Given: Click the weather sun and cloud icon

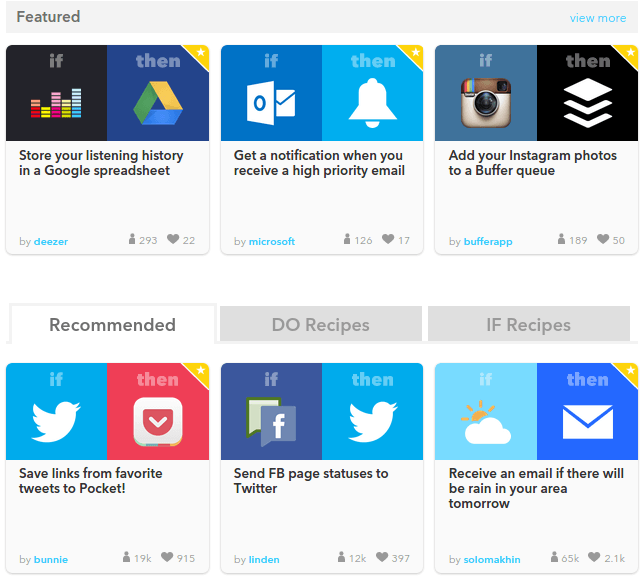Looking at the screenshot, I should click(486, 422).
